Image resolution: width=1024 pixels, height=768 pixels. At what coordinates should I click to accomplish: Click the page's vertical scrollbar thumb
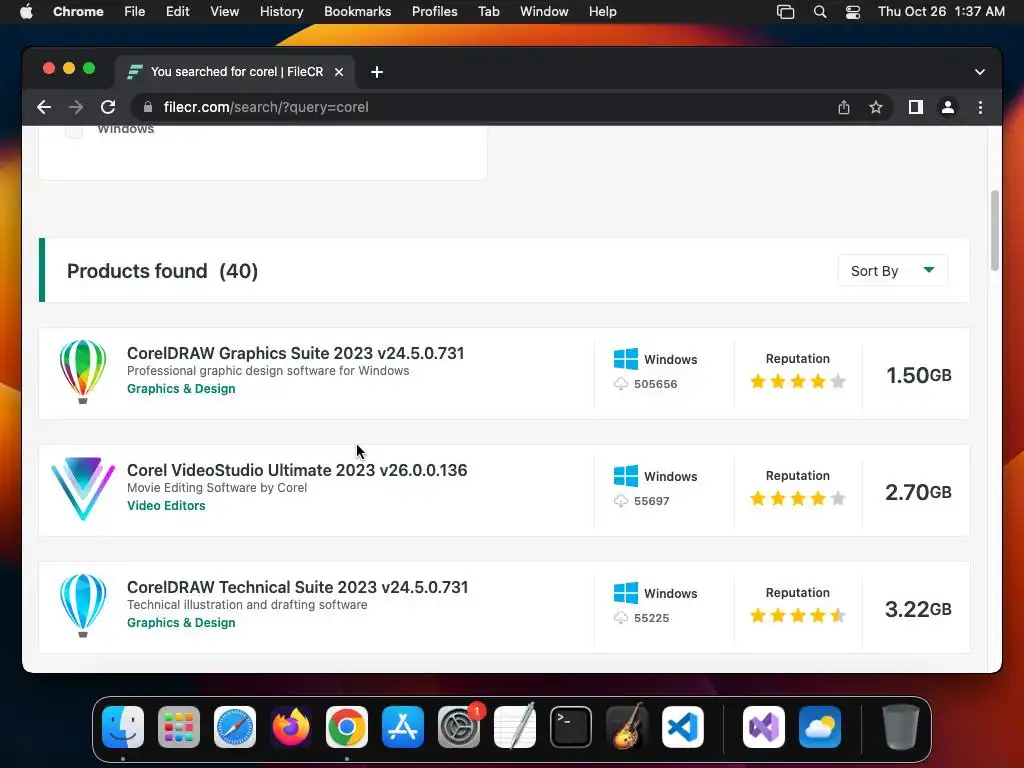995,231
